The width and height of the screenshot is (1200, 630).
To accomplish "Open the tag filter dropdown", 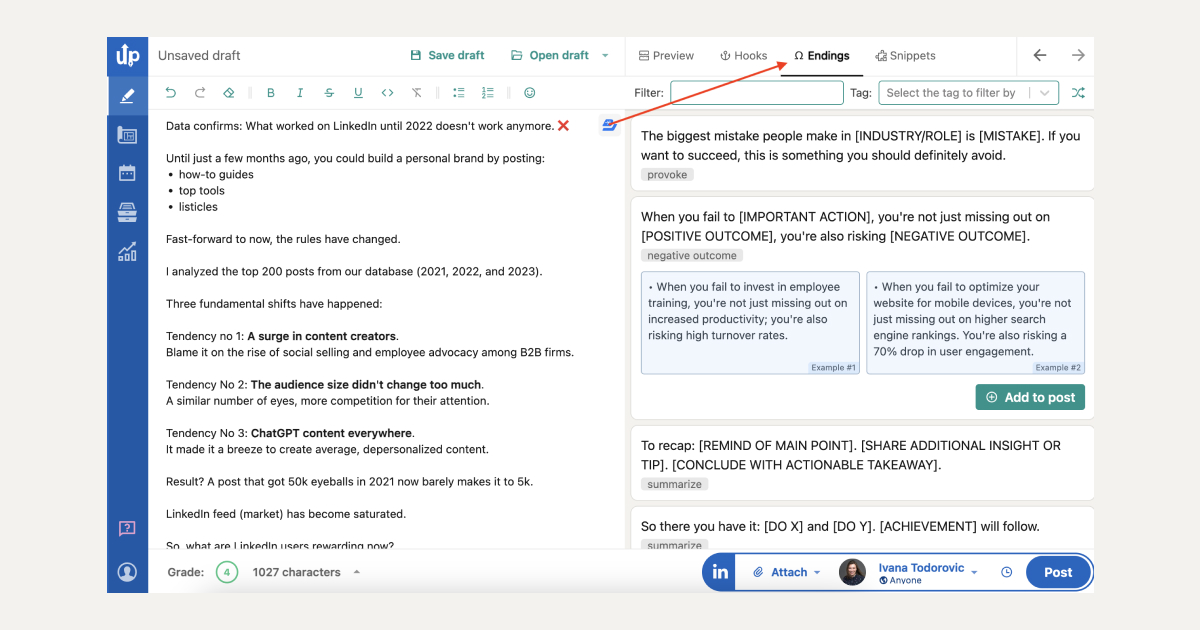I will click(x=966, y=92).
